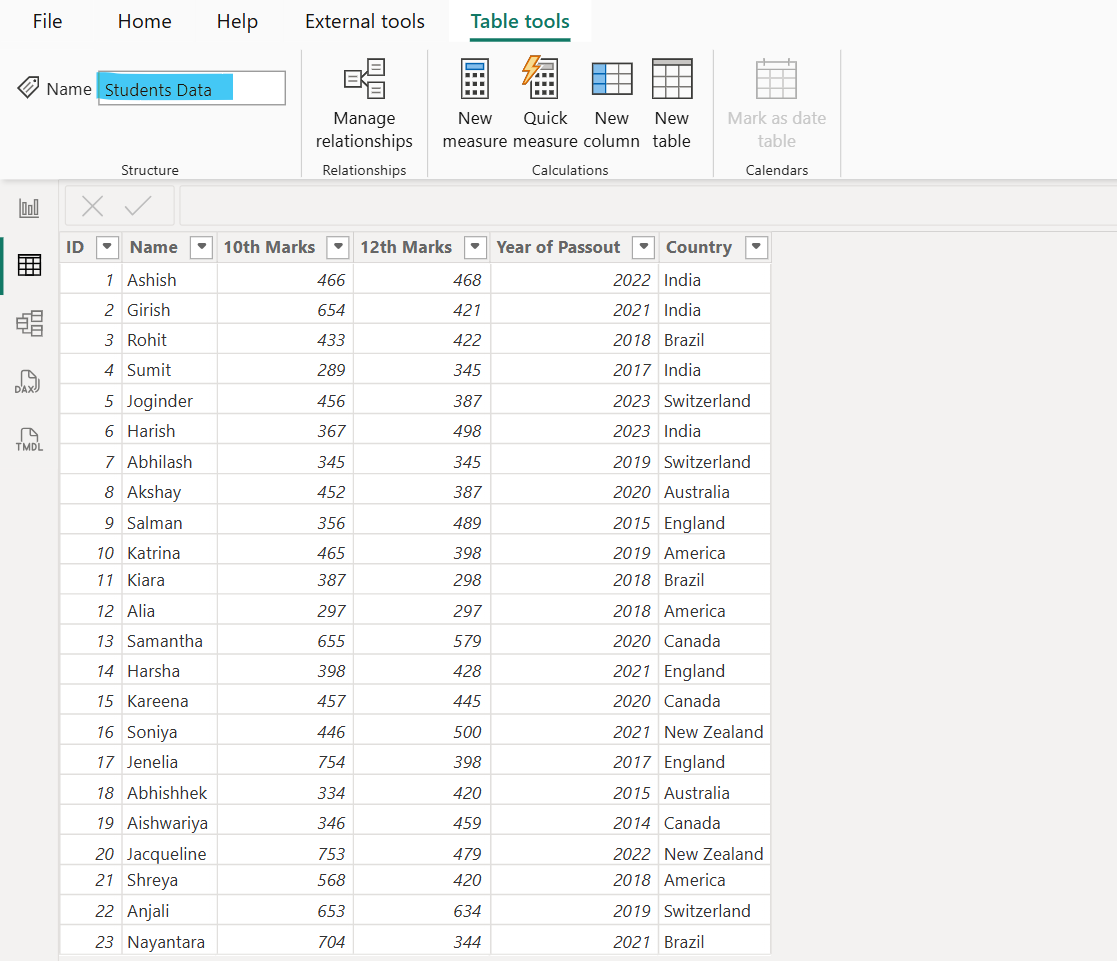This screenshot has width=1117, height=961.
Task: Open the File menu
Action: (x=47, y=21)
